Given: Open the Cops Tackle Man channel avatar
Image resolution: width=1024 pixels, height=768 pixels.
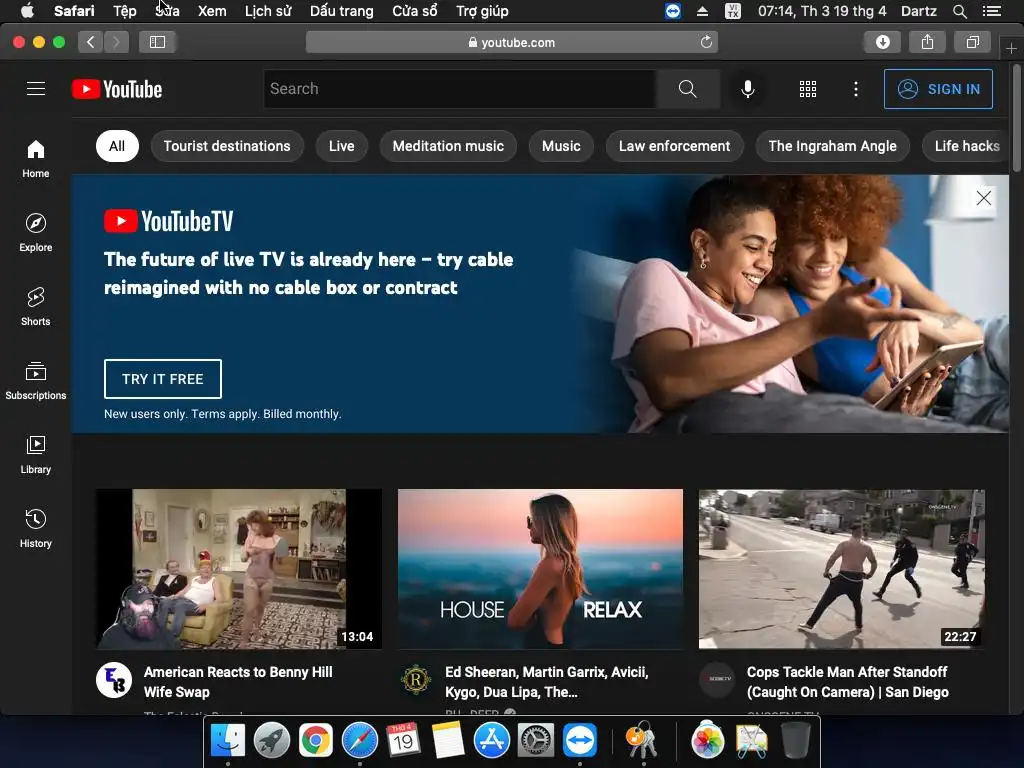Looking at the screenshot, I should coord(718,679).
